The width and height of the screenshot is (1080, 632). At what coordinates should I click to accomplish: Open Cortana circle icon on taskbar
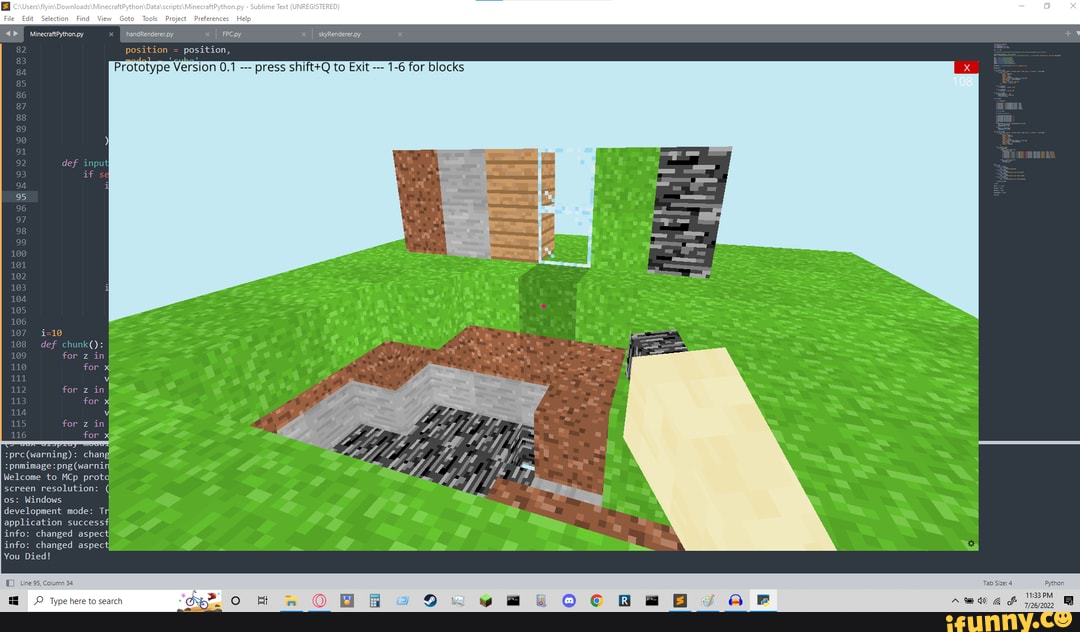(236, 601)
